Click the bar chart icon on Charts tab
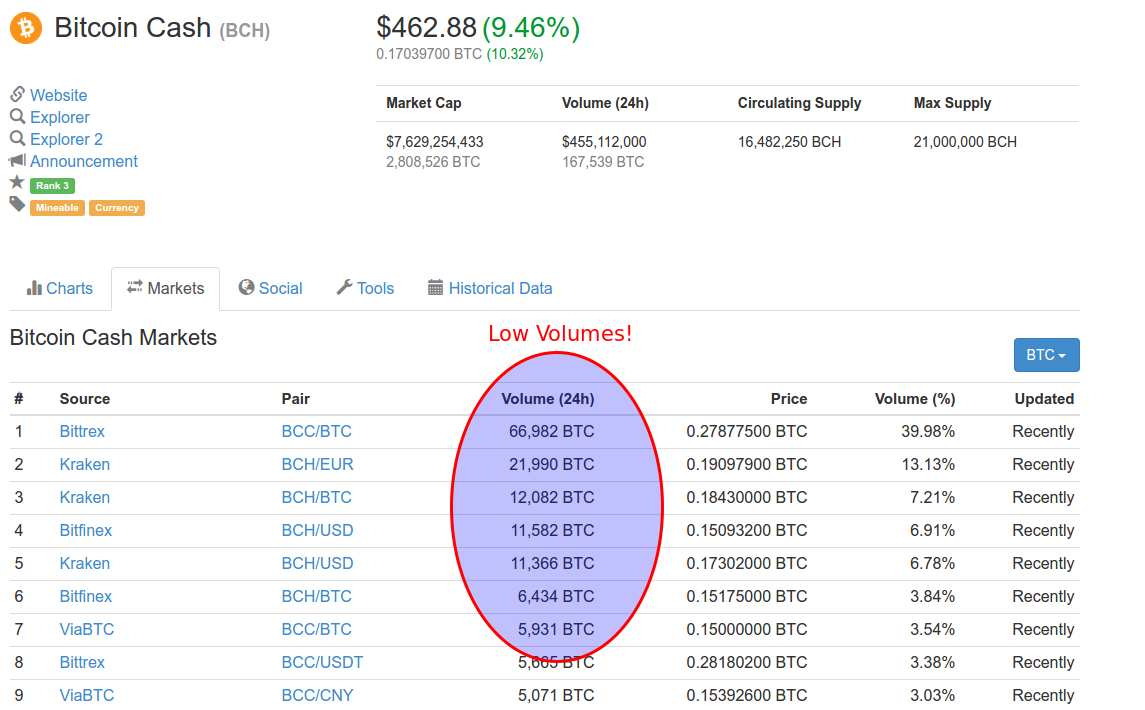 click(34, 288)
